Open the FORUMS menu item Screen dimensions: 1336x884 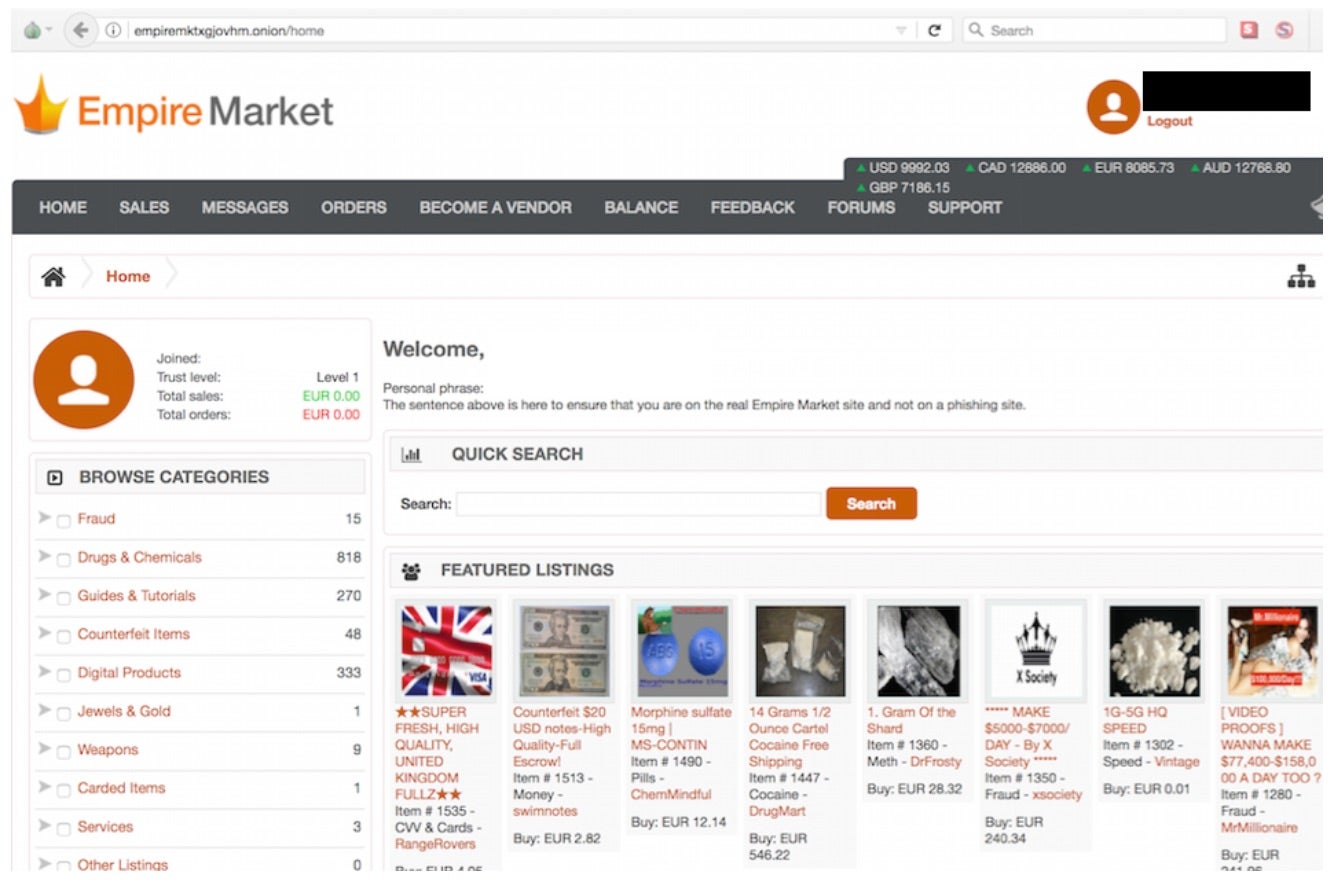(x=860, y=208)
